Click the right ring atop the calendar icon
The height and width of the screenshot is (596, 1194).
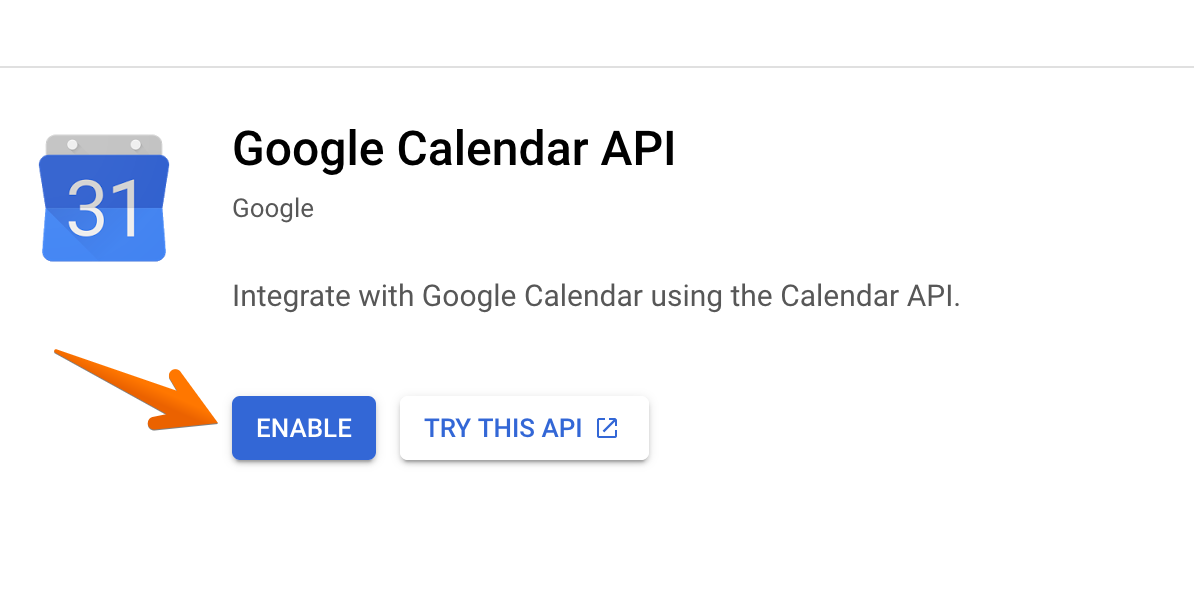134,145
